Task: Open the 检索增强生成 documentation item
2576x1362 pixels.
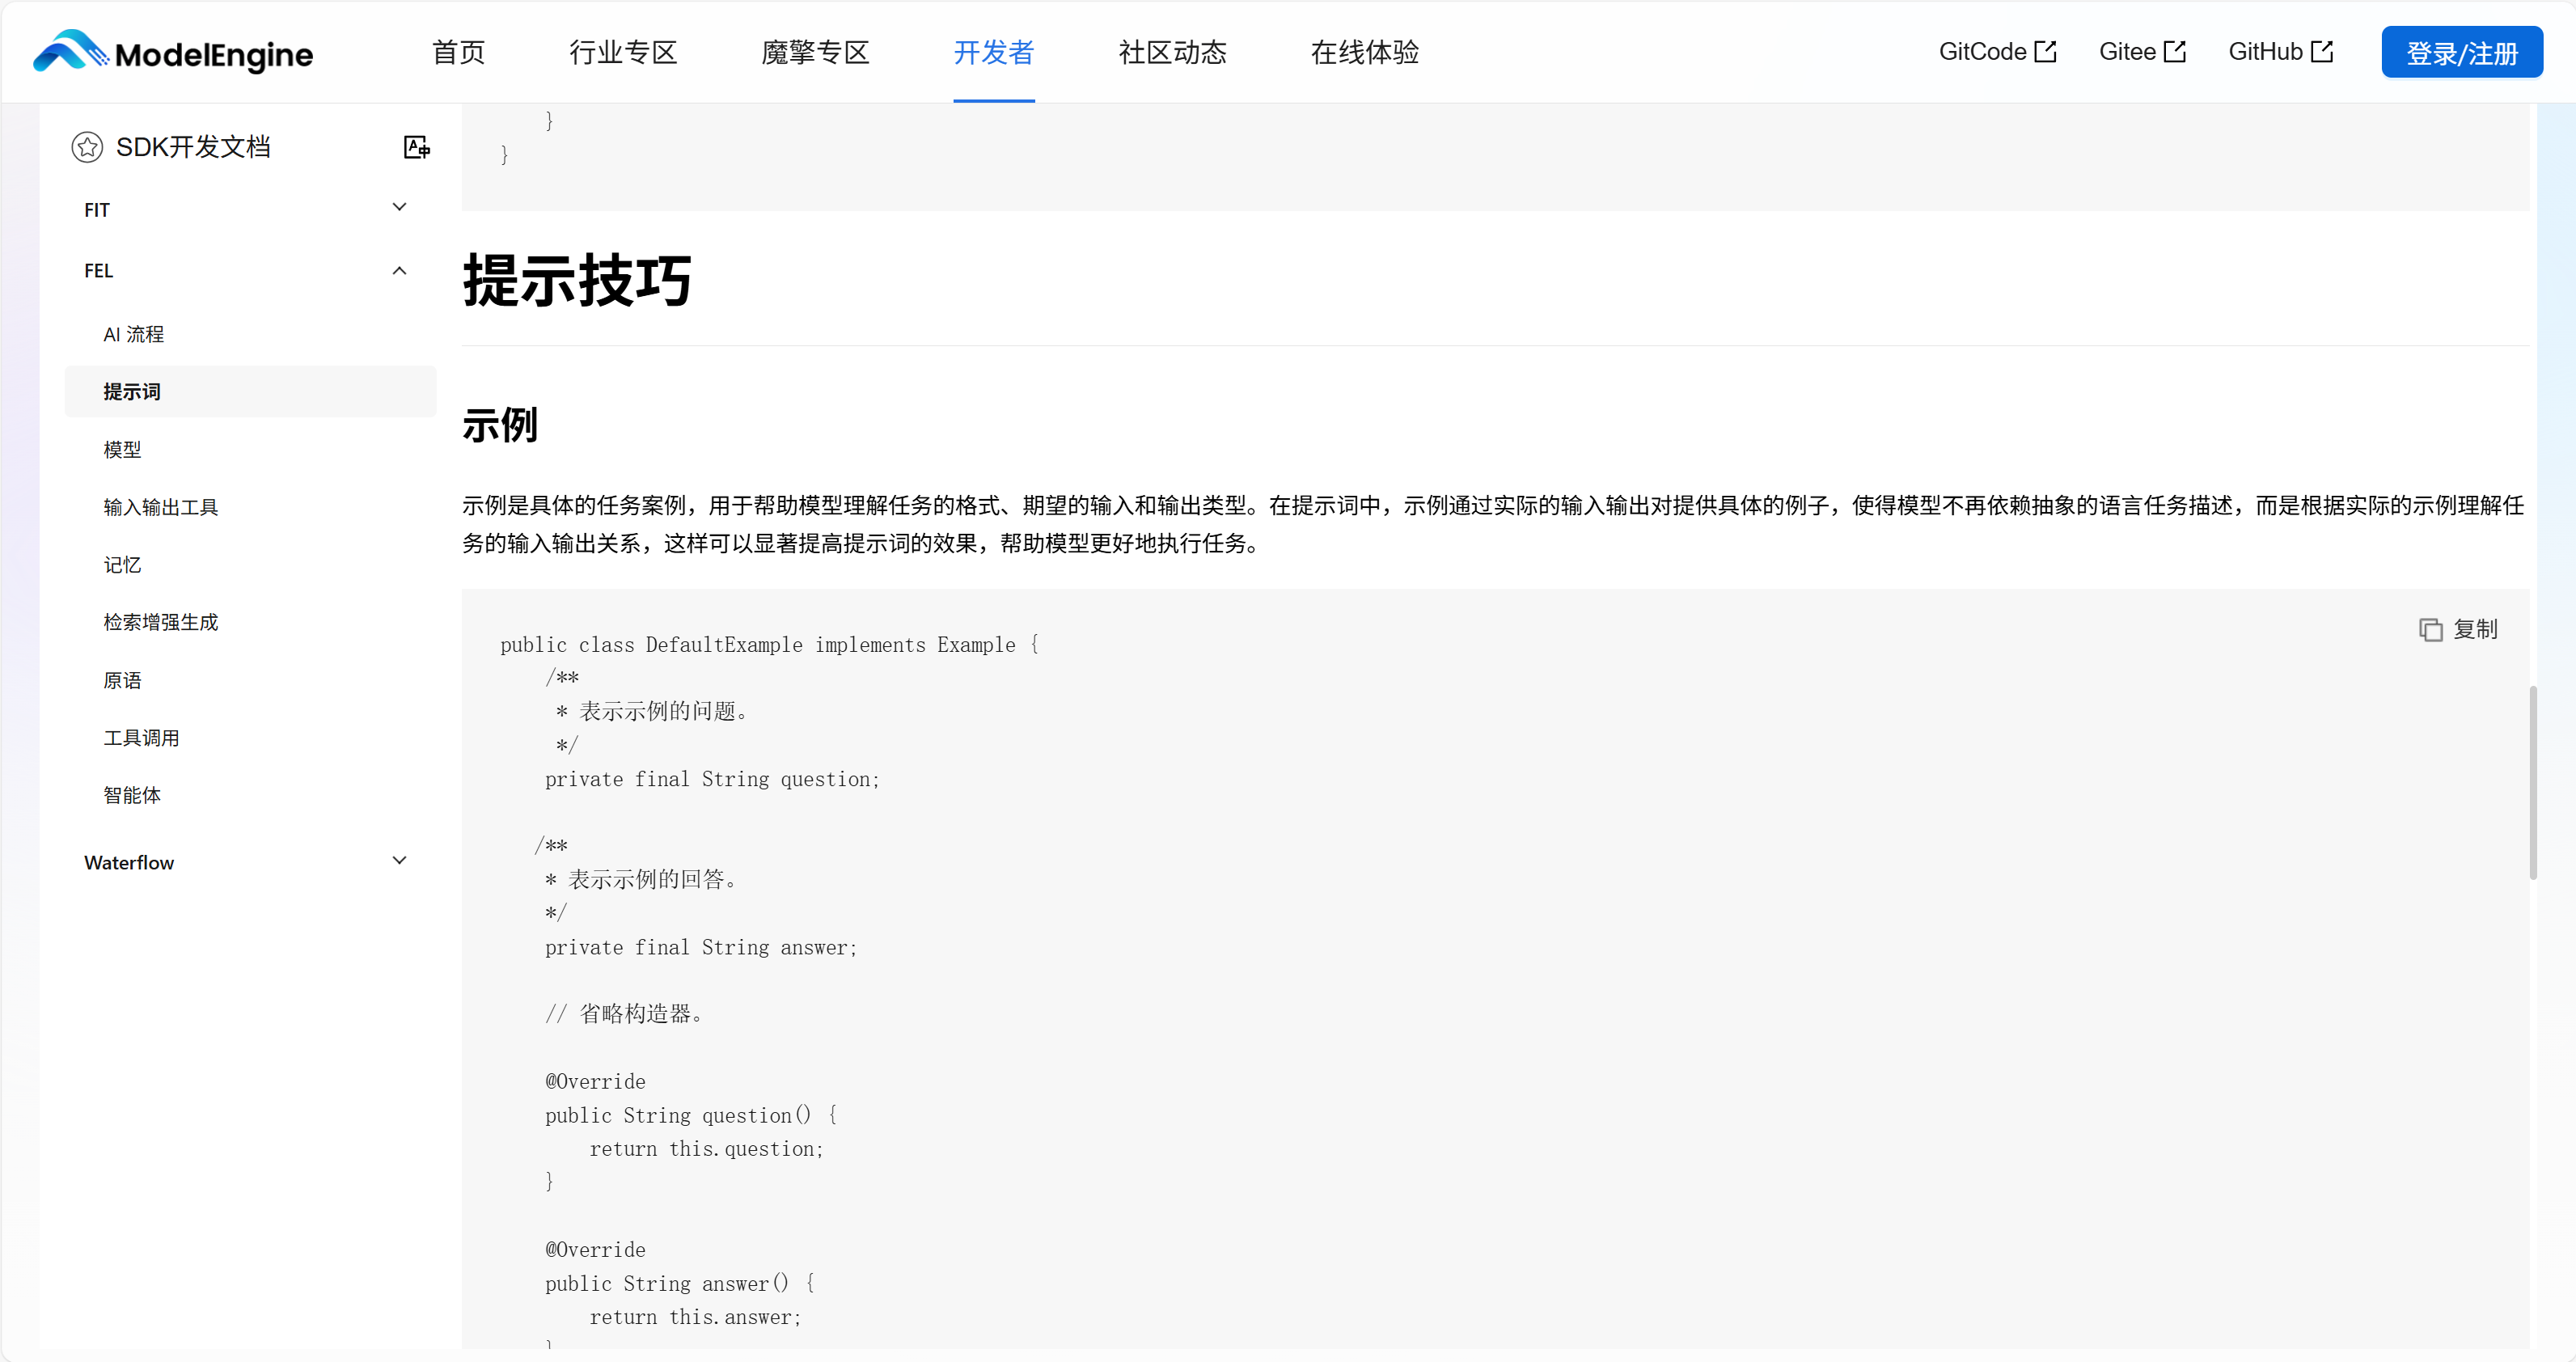Action: point(161,621)
